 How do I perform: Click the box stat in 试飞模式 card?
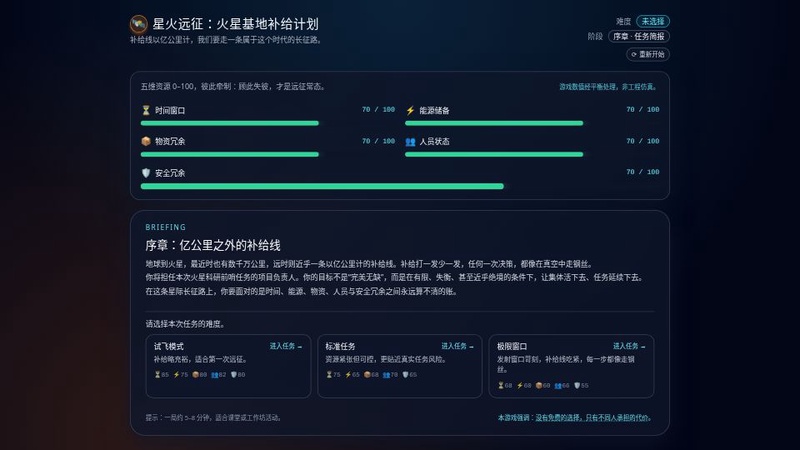point(199,374)
